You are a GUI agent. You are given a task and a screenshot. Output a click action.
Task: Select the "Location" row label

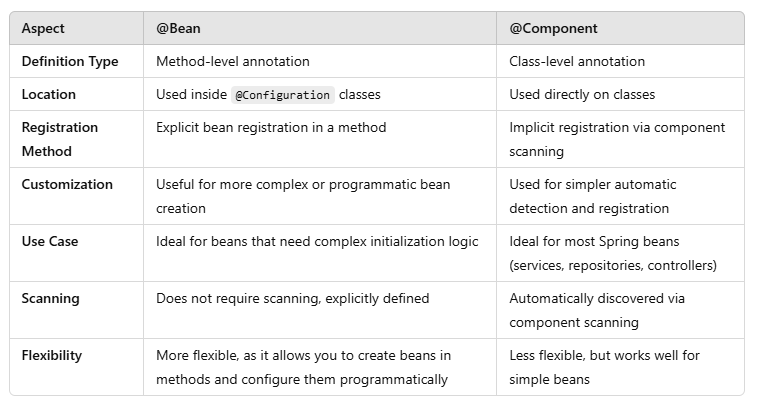click(49, 95)
